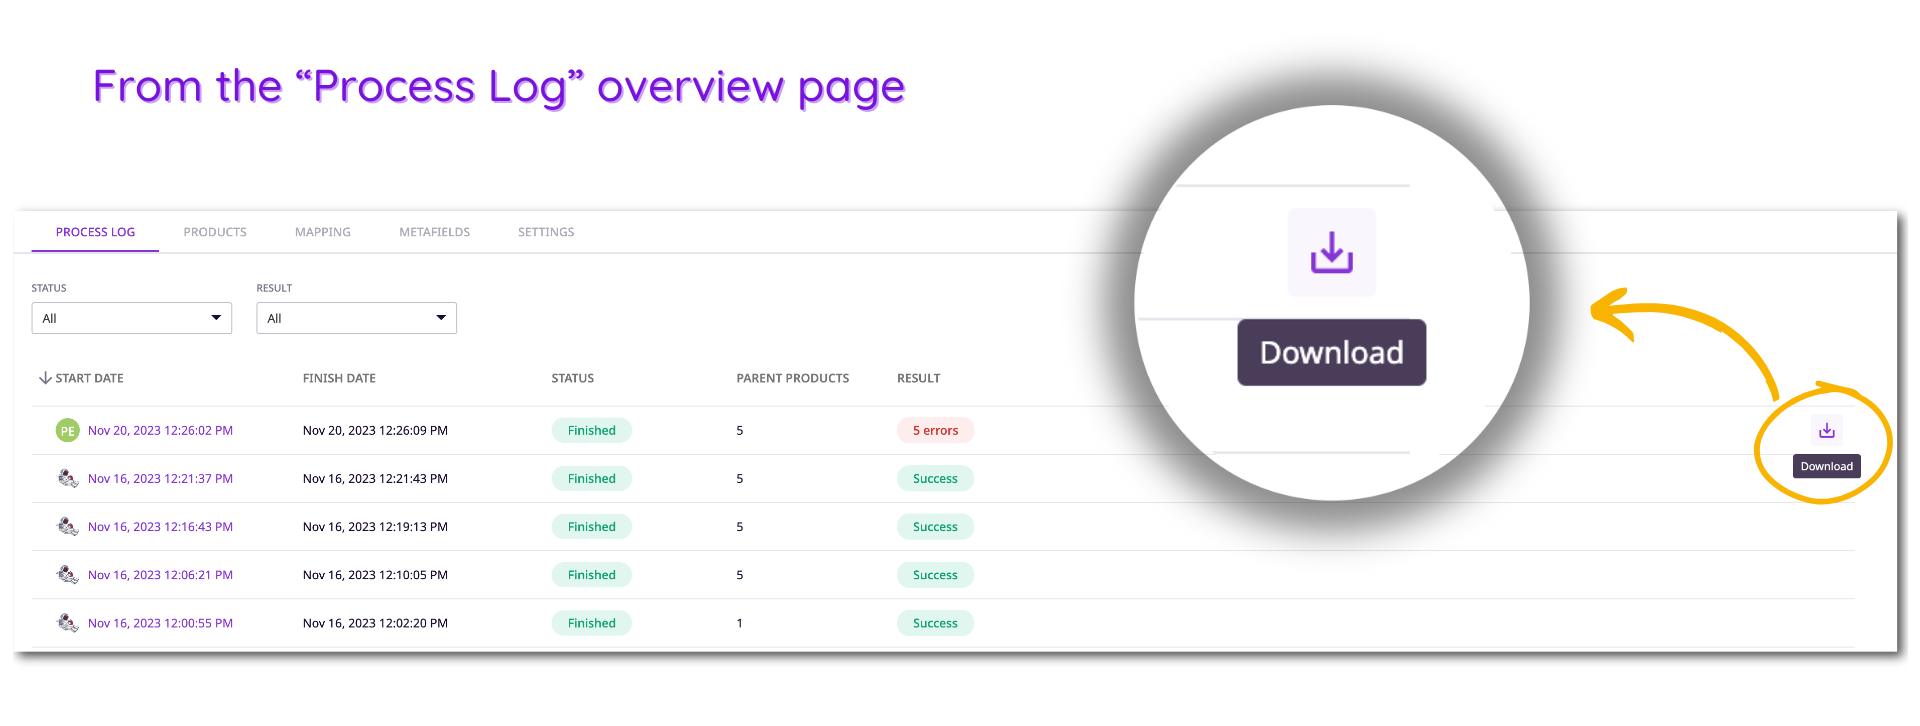1920x726 pixels.
Task: Click the PE user avatar icon
Action: coord(67,431)
